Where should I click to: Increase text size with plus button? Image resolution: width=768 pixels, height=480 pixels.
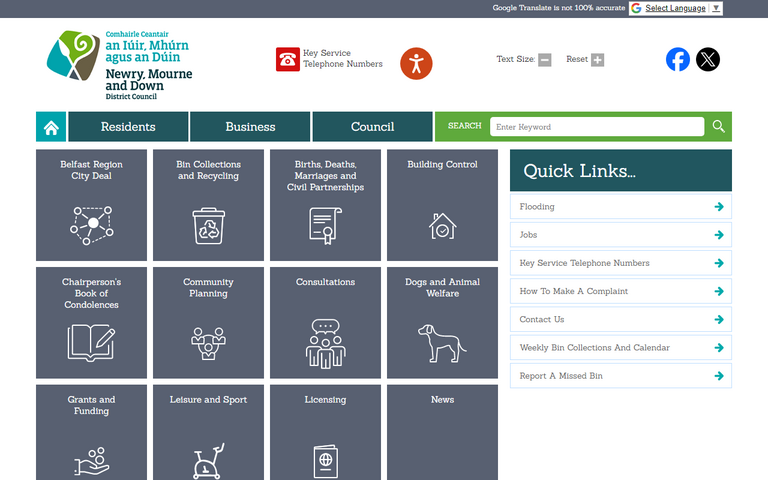[598, 60]
